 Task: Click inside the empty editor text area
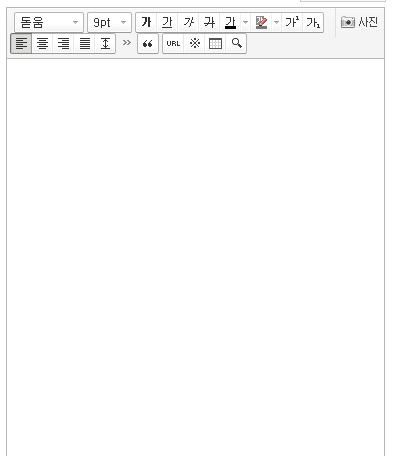pyautogui.click(x=195, y=257)
